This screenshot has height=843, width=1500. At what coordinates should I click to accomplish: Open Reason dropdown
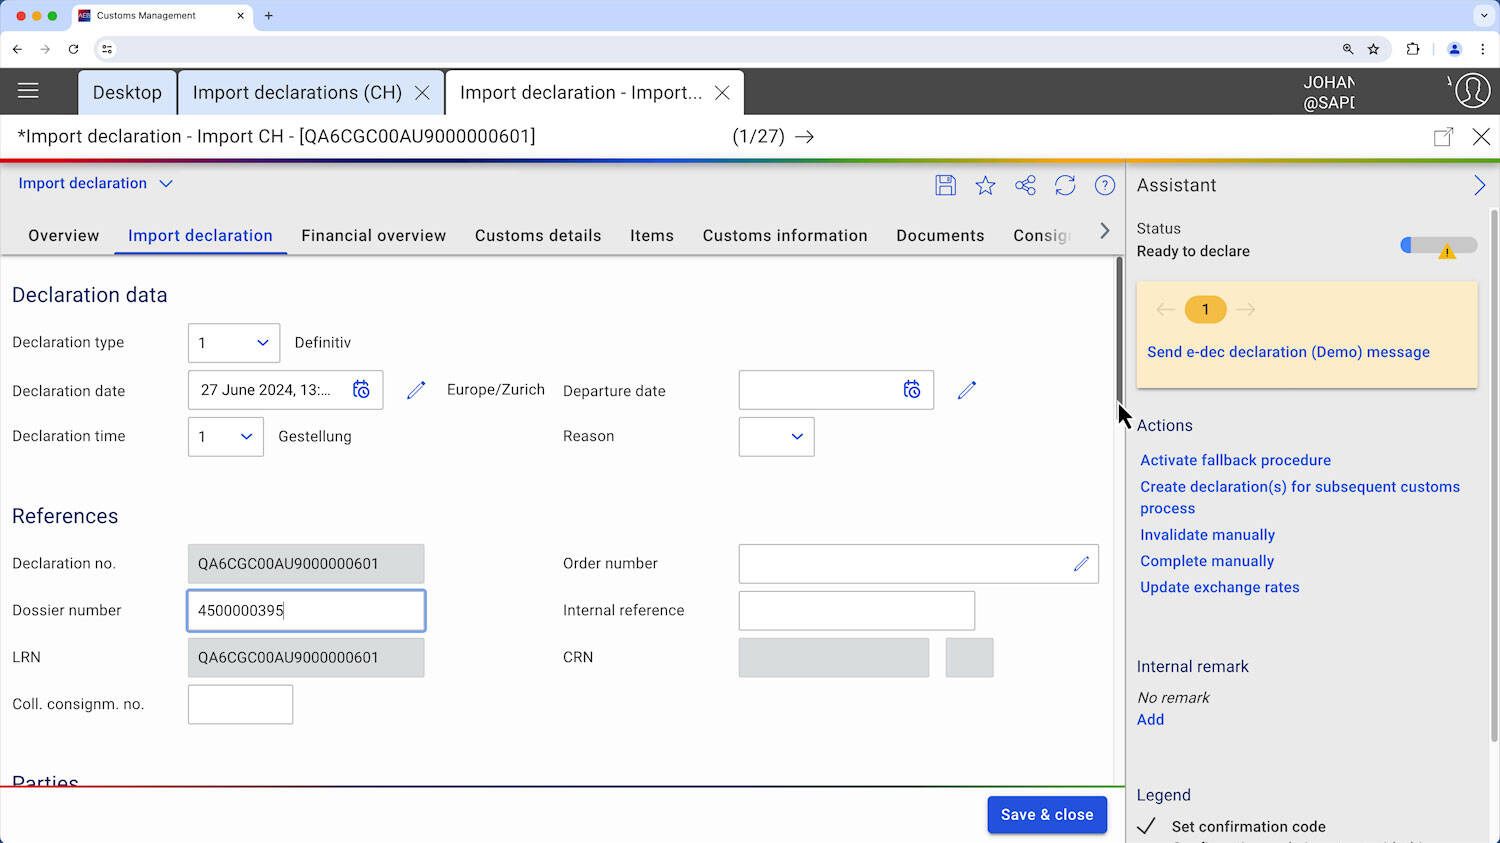[x=776, y=437]
